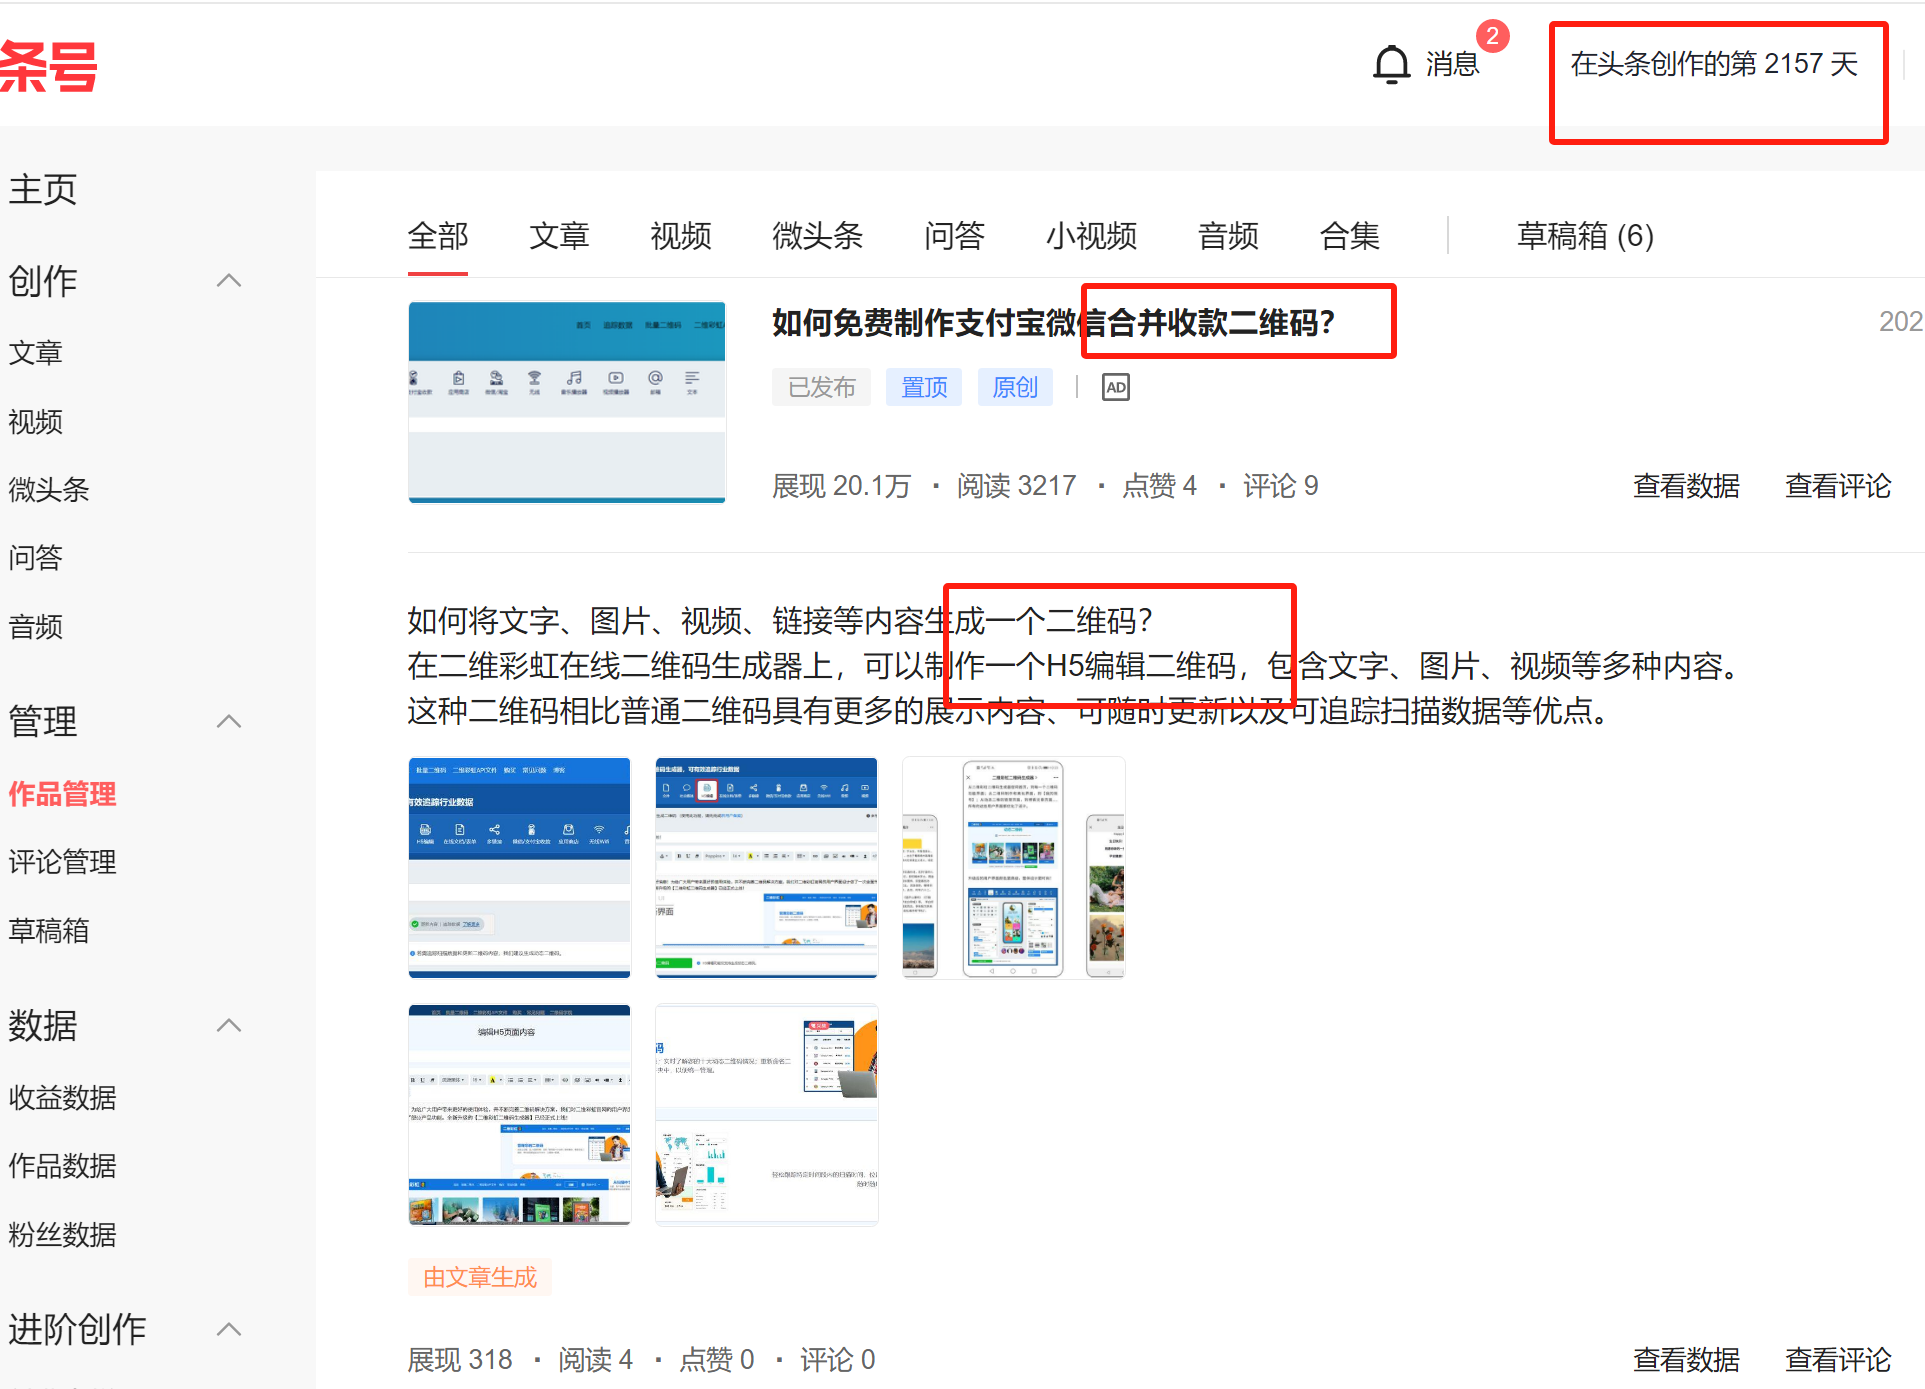Switch to the 合集 tab
Screen dimensions: 1925x1389
click(1350, 236)
